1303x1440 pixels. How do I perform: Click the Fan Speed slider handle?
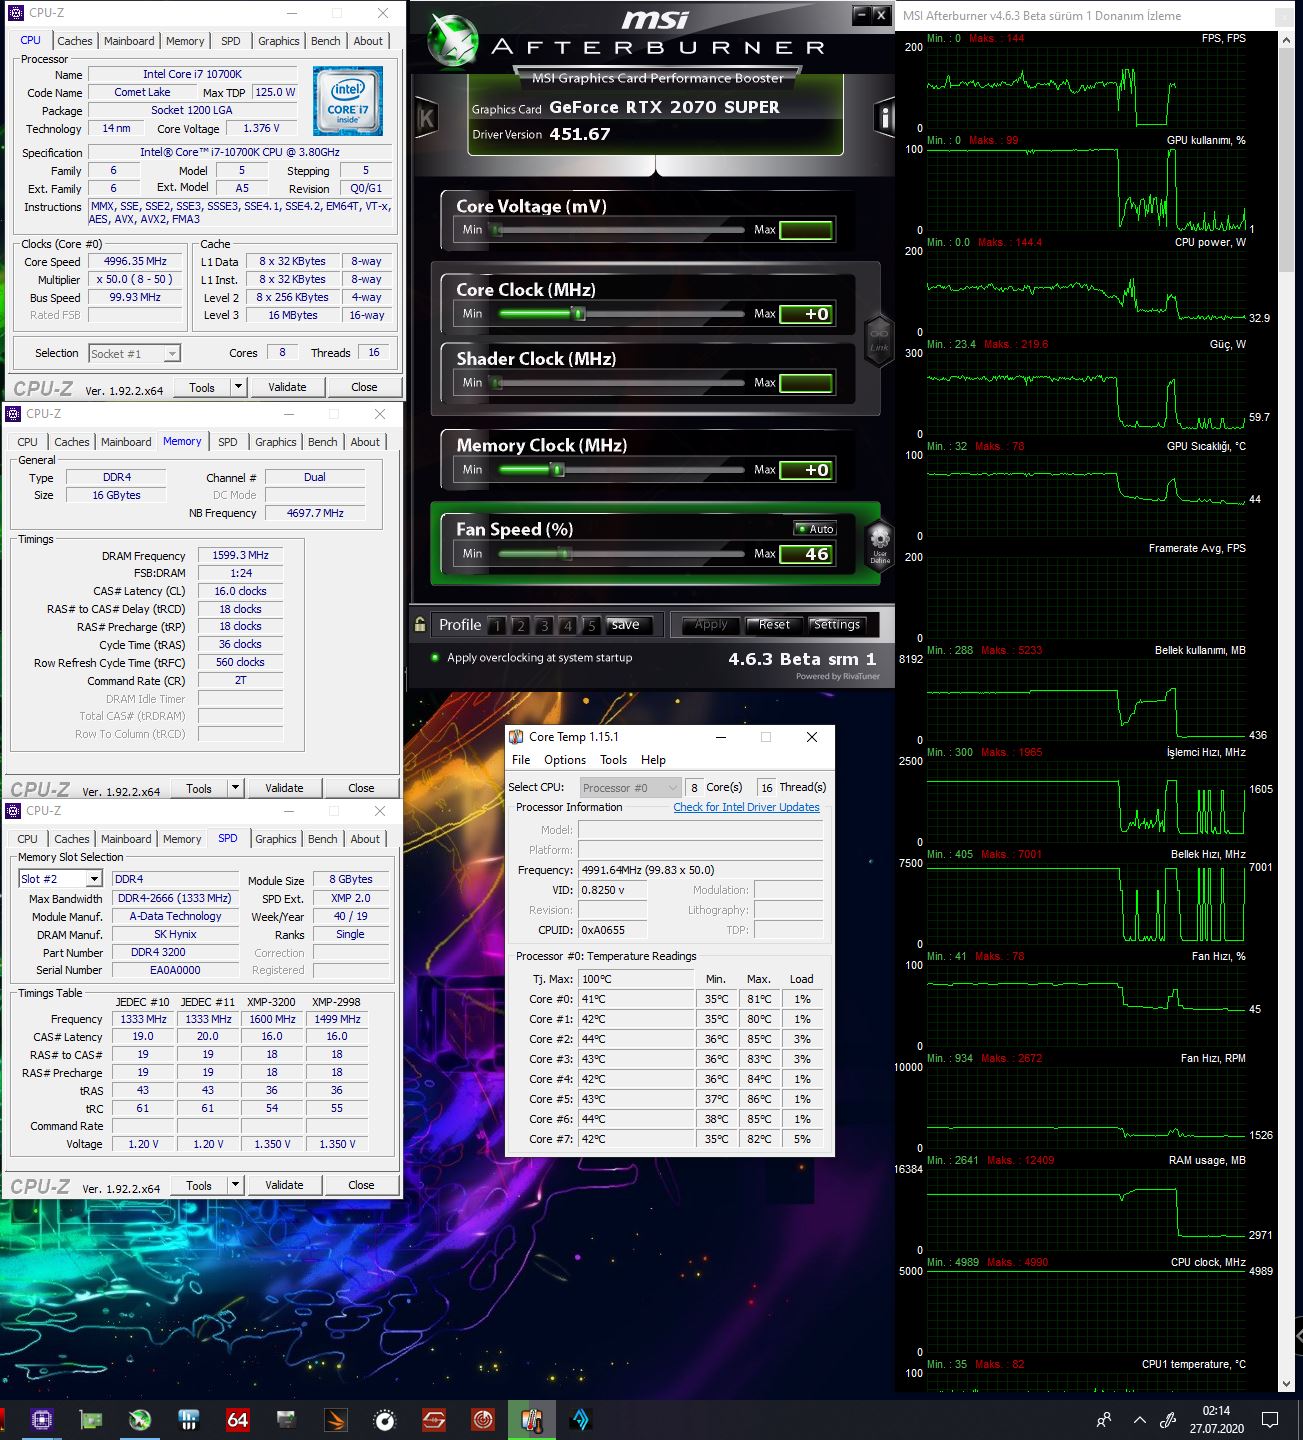click(564, 553)
